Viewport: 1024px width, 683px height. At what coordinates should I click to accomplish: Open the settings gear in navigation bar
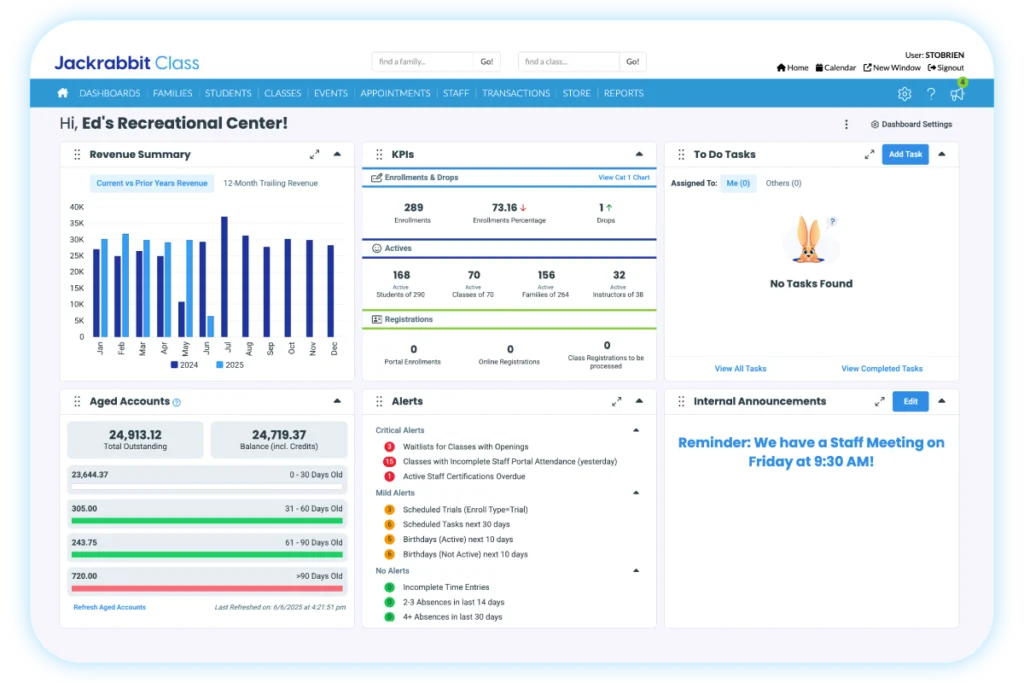click(904, 94)
